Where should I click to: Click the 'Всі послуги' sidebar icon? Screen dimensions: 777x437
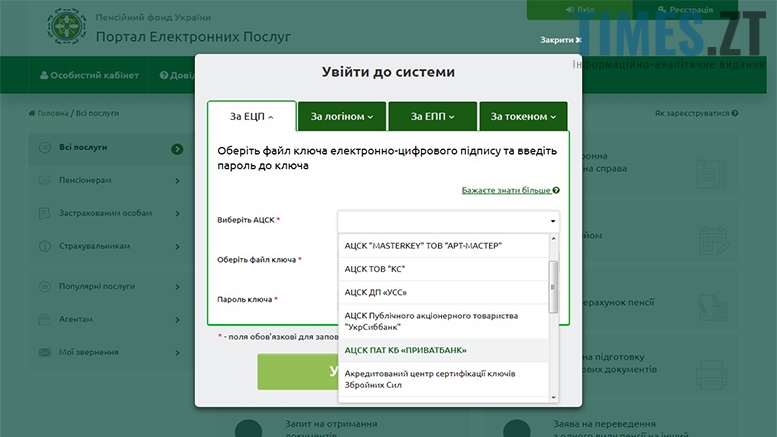(x=45, y=148)
